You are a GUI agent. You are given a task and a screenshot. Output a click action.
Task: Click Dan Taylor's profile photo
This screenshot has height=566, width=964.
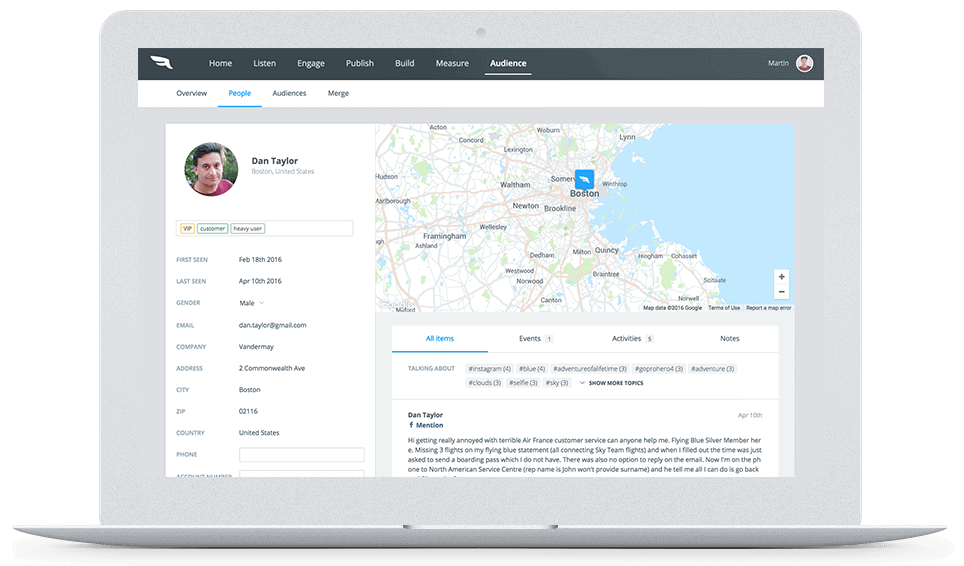pos(211,168)
